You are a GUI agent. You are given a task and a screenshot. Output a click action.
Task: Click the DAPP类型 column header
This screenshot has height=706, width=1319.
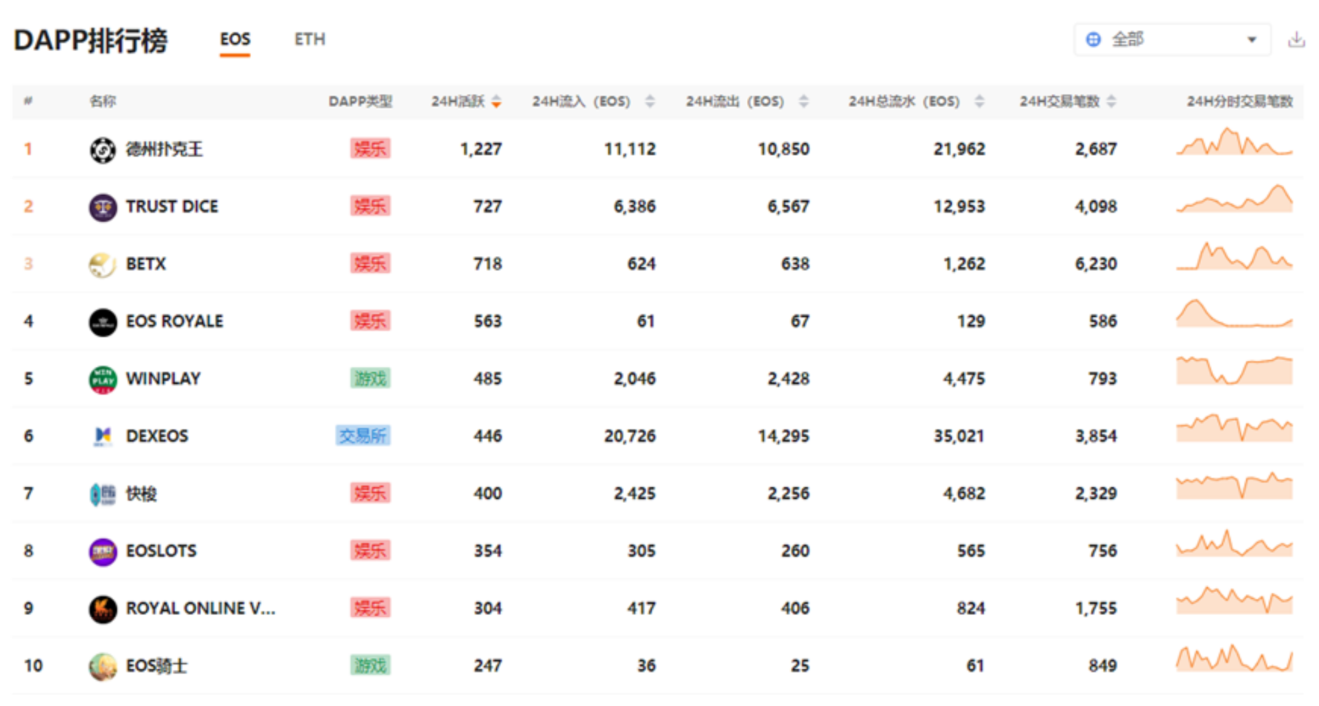361,101
